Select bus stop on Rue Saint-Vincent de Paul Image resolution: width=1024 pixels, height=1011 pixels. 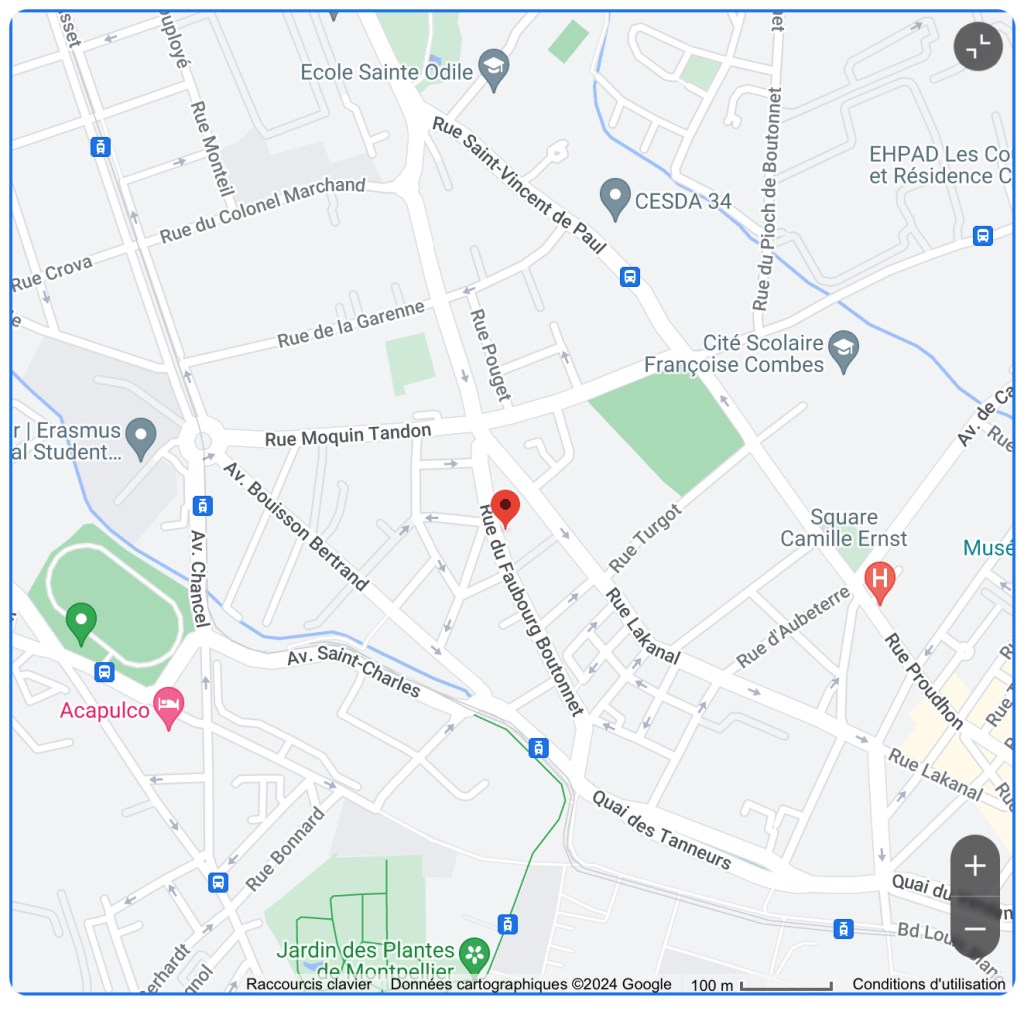630,277
